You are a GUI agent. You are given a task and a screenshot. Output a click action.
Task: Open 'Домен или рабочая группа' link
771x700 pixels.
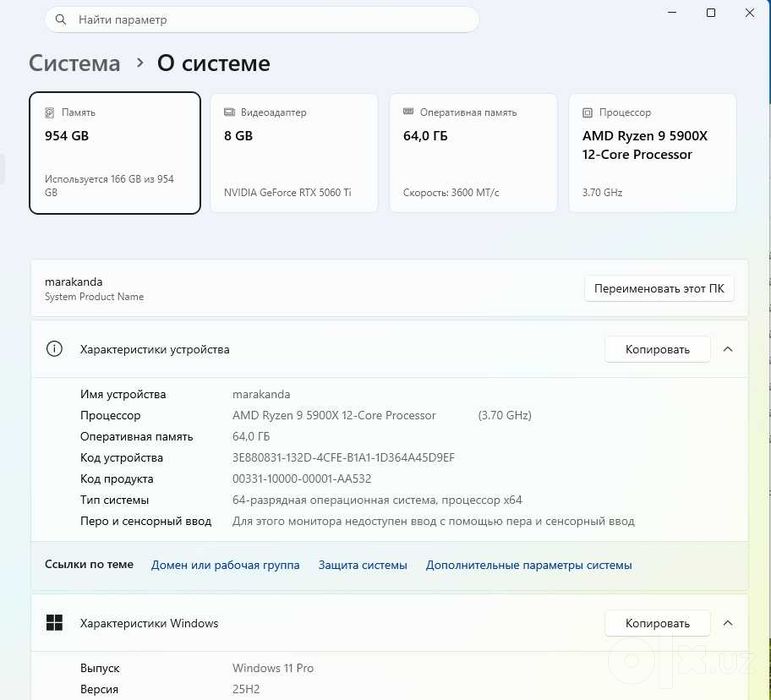click(225, 565)
